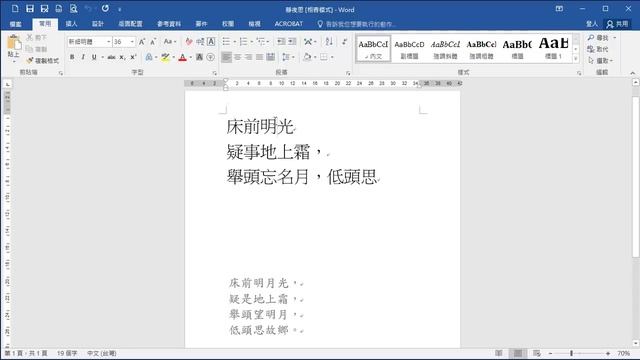640x360 pixels.
Task: Switch to Read Mode view in status bar
Action: pos(499,353)
